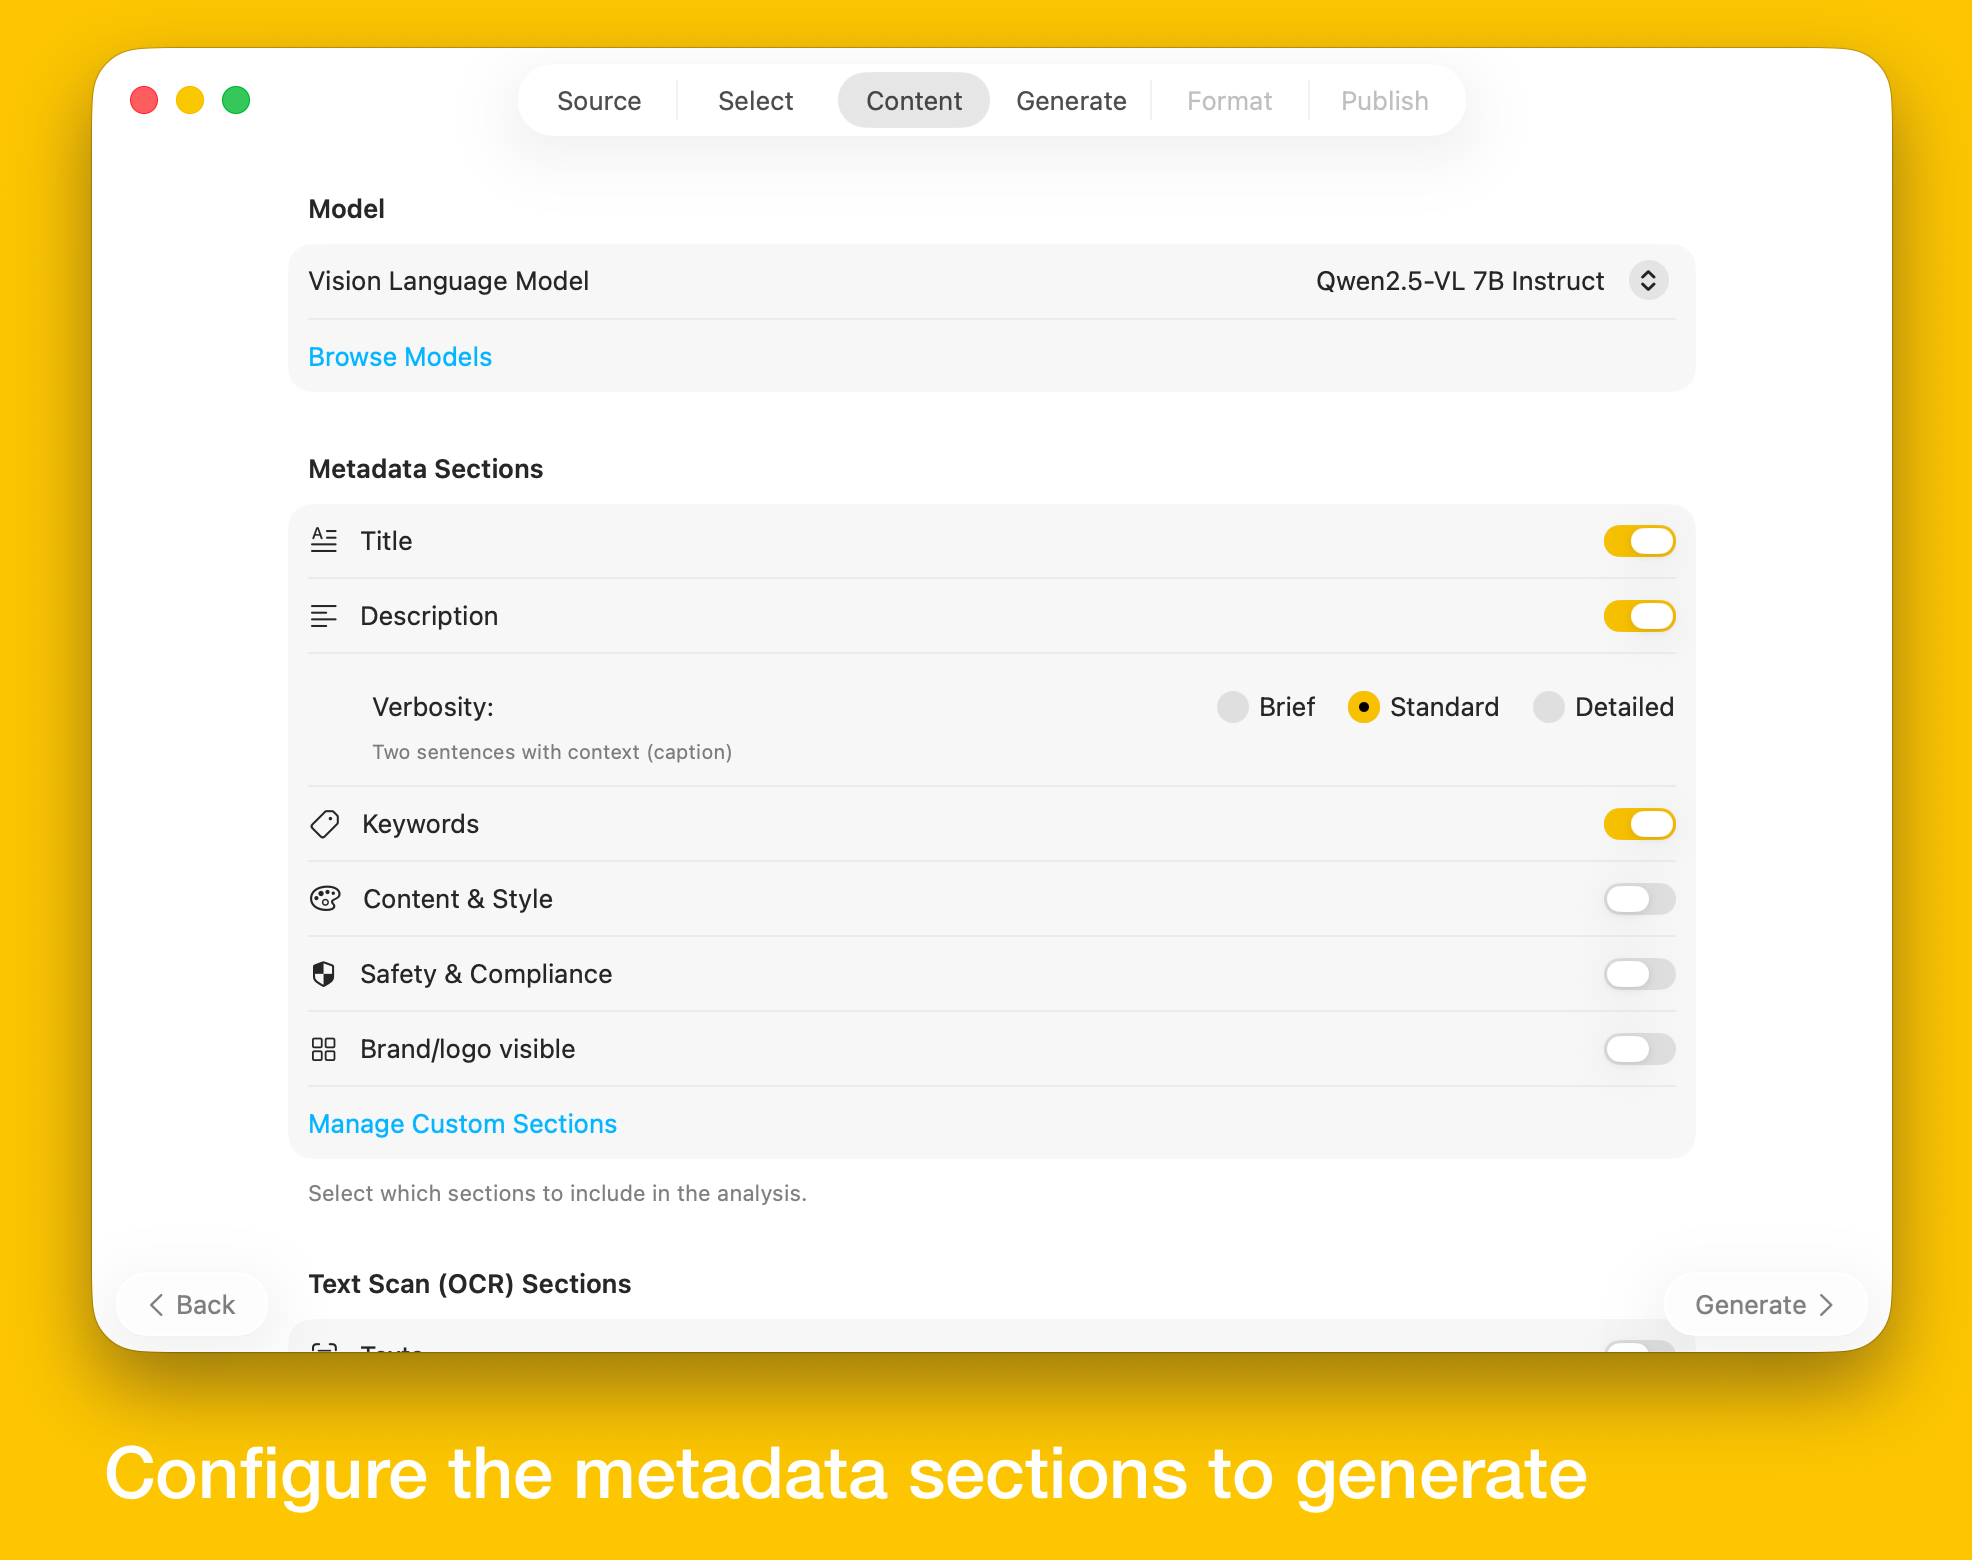The image size is (1972, 1560).
Task: Click the Description section icon
Action: [324, 615]
